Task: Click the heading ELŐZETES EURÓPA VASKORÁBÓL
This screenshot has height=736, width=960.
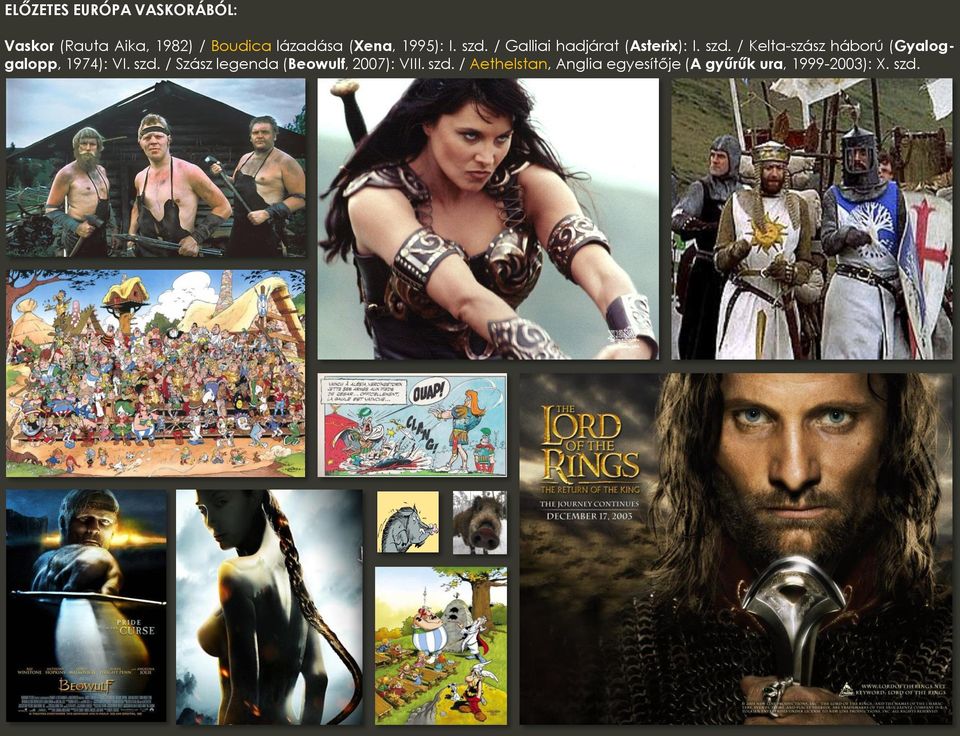Action: (121, 10)
